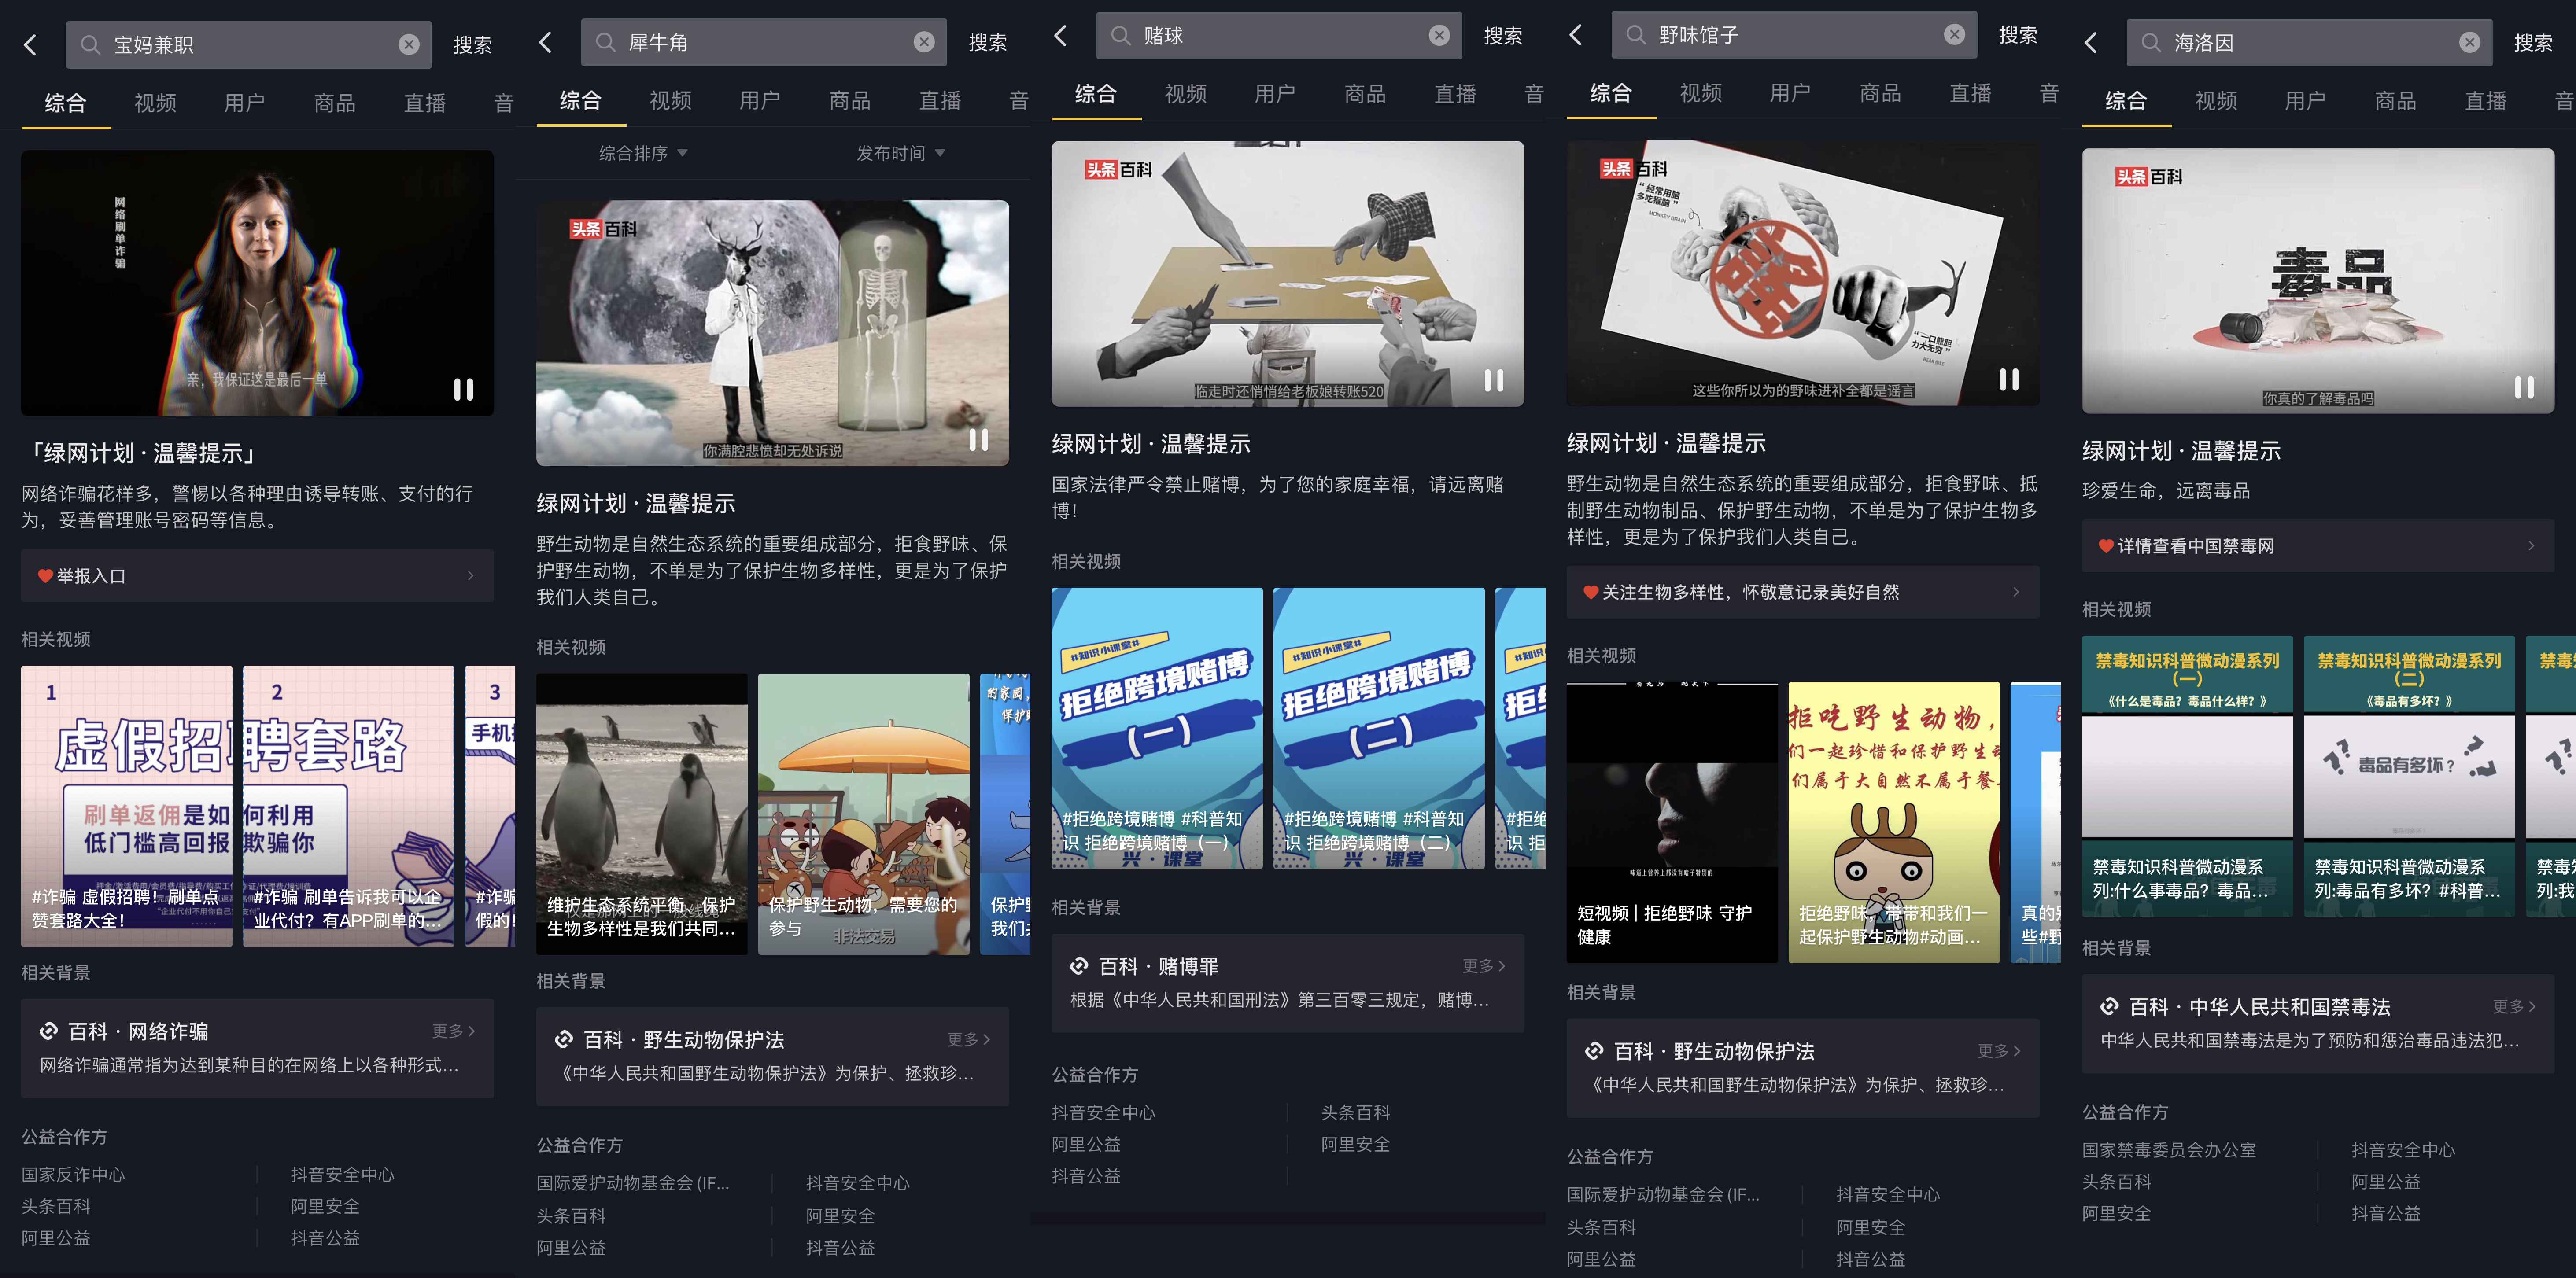This screenshot has height=1278, width=2576.
Task: Open the penguin 维护生态系统平衡 video
Action: (x=641, y=814)
